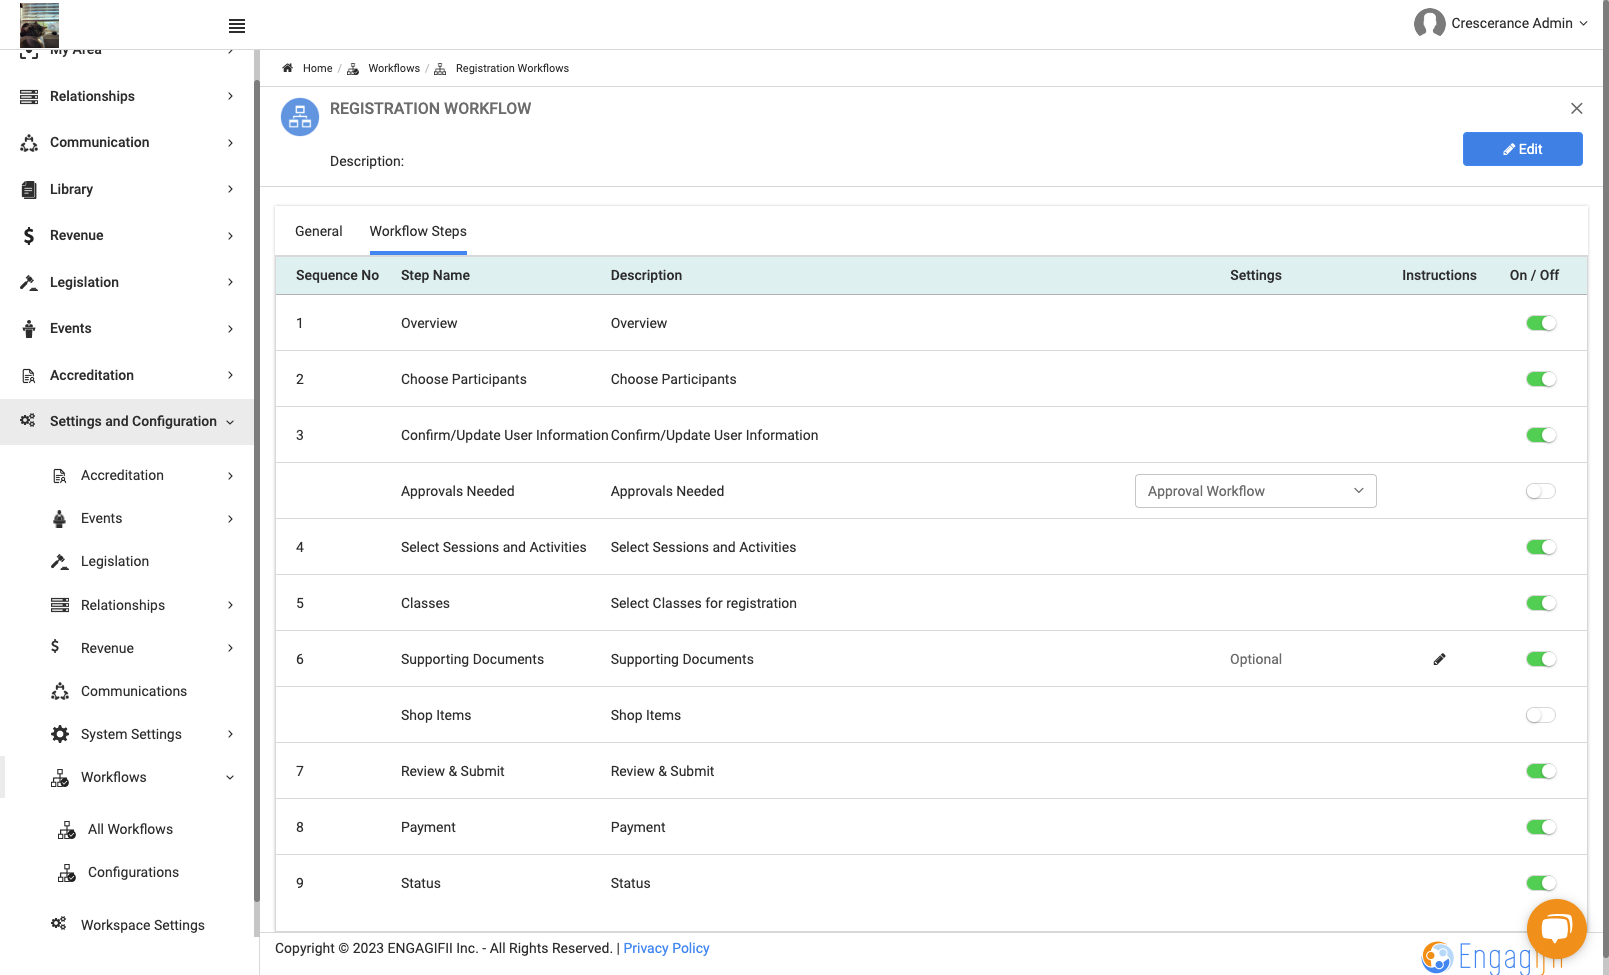Viewport: 1609px width, 975px height.
Task: Click the Sequence No column header
Action: point(337,275)
